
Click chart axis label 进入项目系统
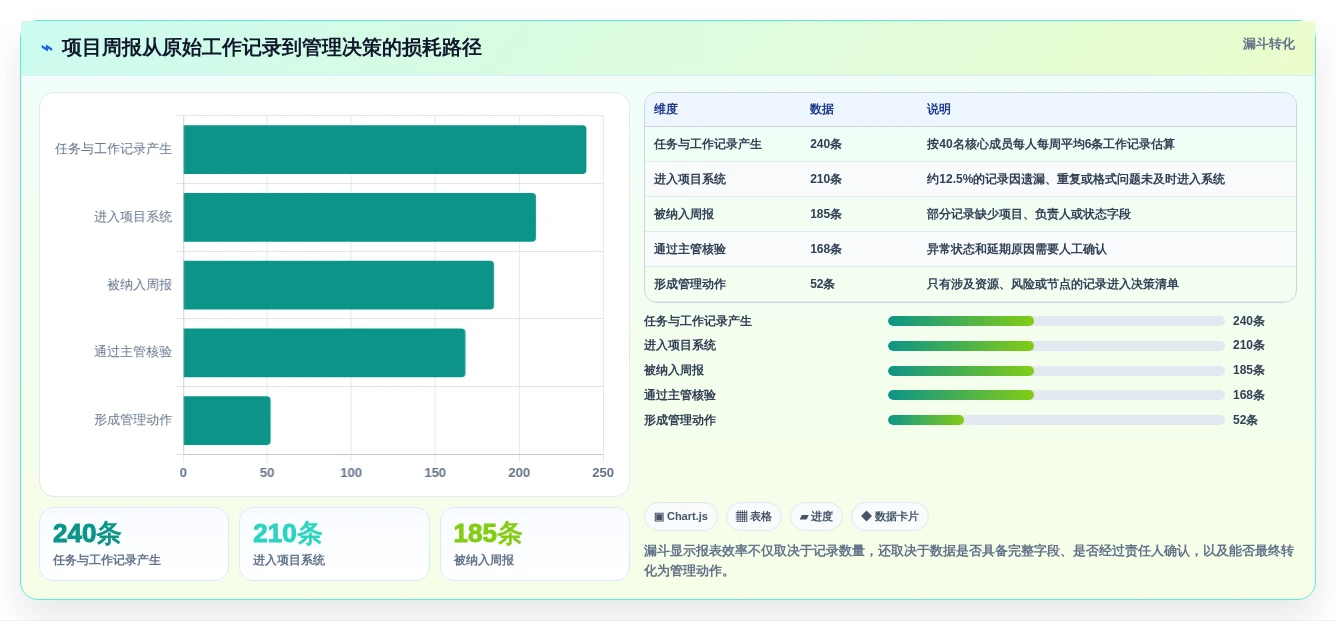click(133, 217)
